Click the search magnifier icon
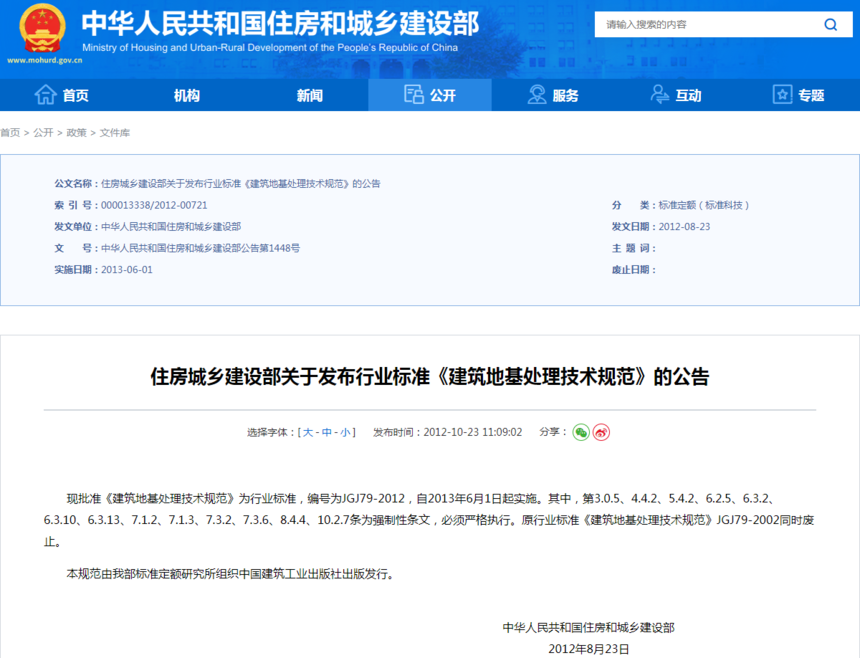 pyautogui.click(x=830, y=25)
